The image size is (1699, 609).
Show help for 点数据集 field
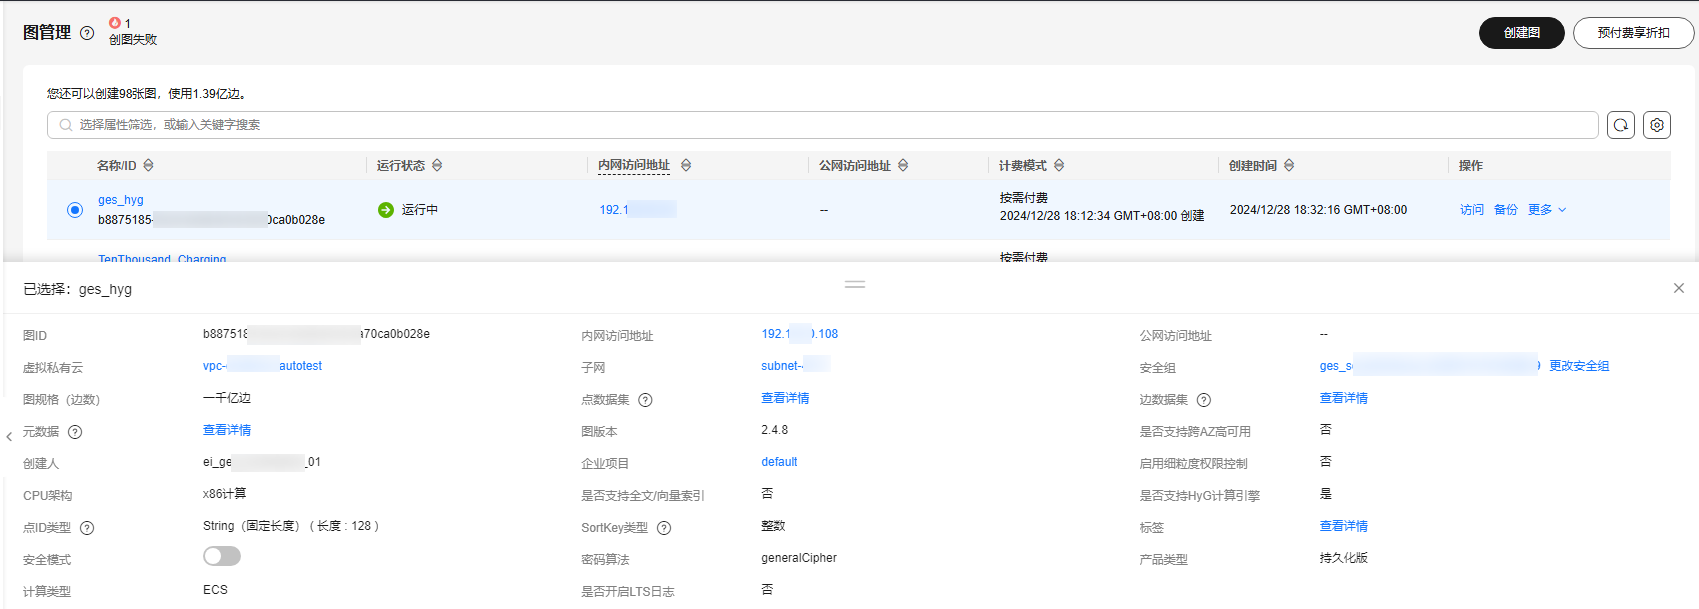pyautogui.click(x=645, y=400)
